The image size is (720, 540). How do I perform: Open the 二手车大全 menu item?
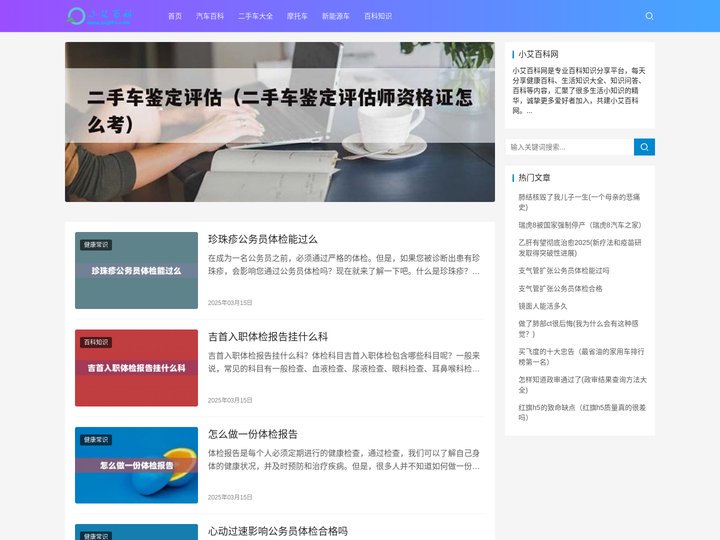(x=255, y=16)
